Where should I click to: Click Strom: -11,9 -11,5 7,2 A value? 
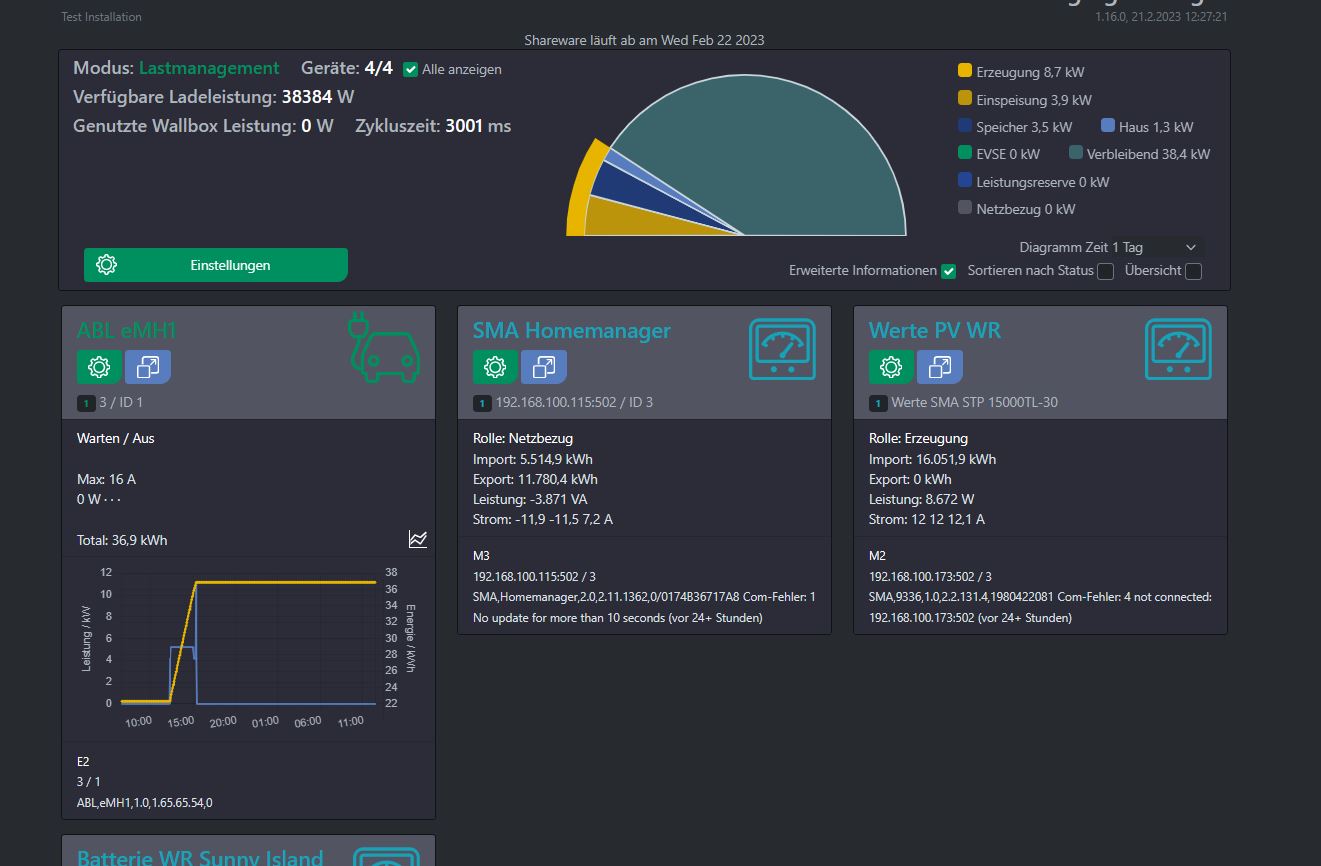click(x=543, y=519)
